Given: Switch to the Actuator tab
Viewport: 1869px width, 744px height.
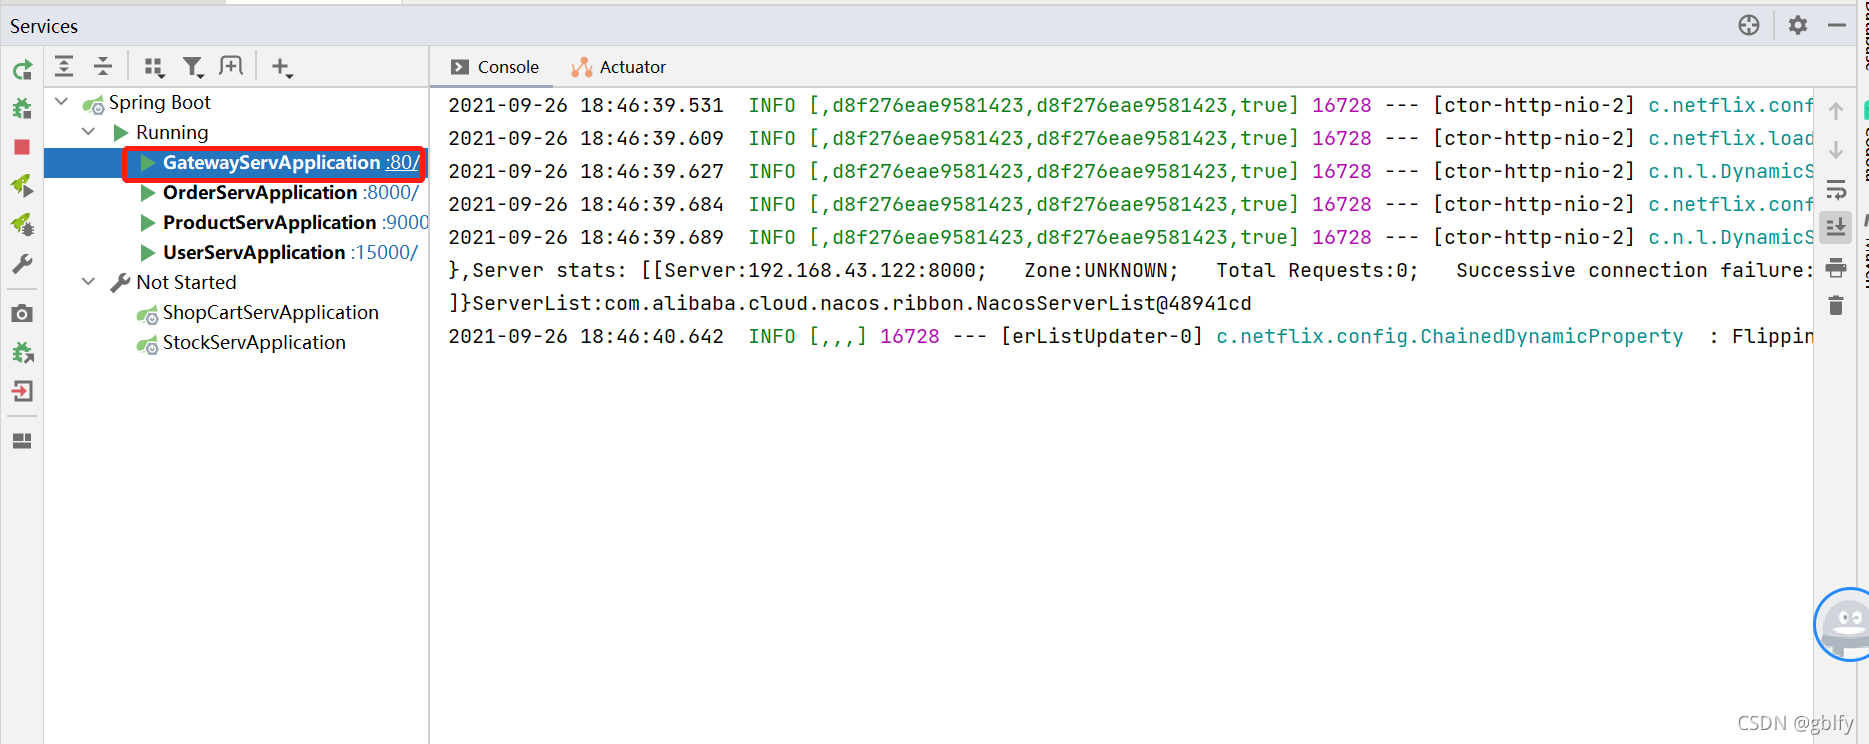Looking at the screenshot, I should (x=619, y=67).
